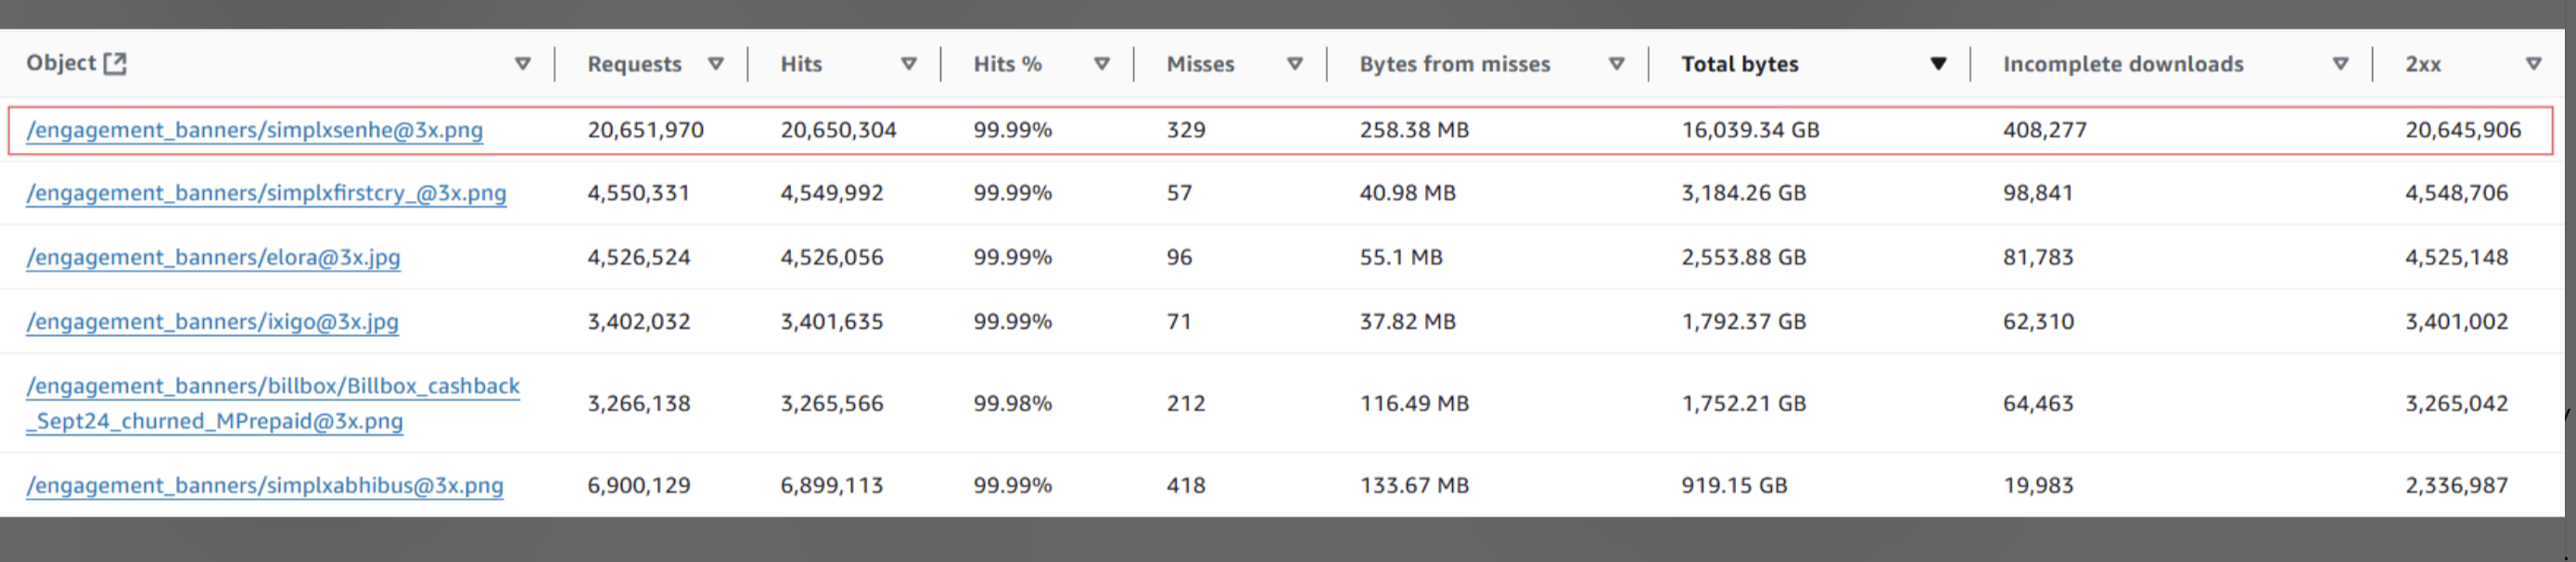Screen dimensions: 2576x562
Task: Sort by Hits % column arrow
Action: pos(1102,64)
